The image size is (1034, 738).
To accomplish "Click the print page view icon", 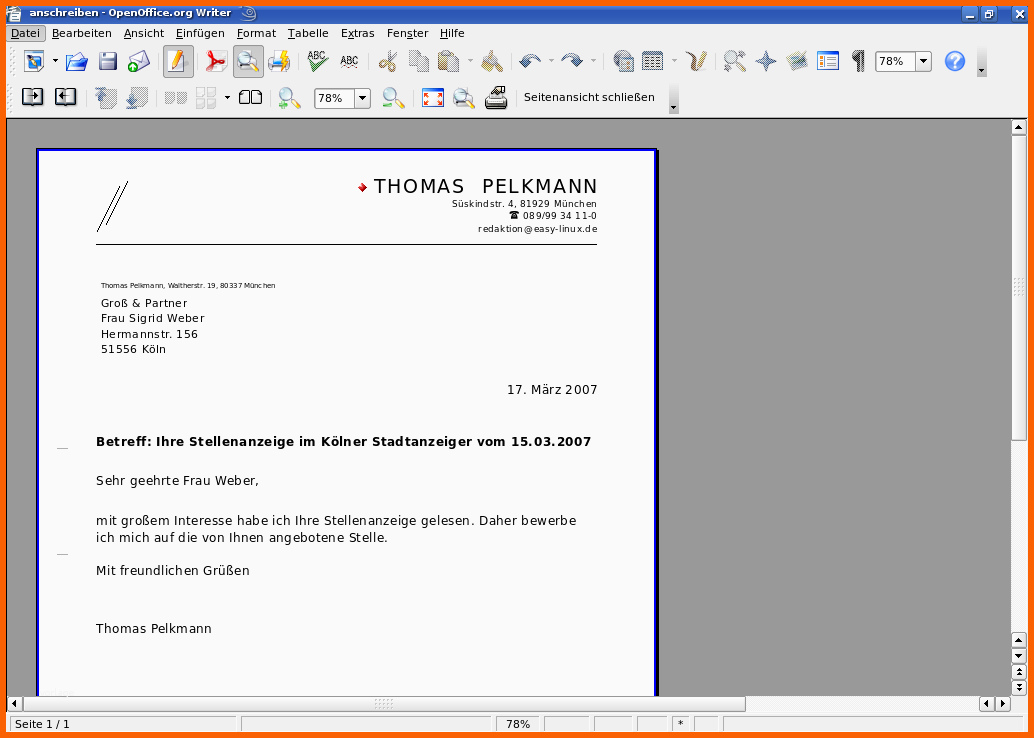I will tap(496, 98).
